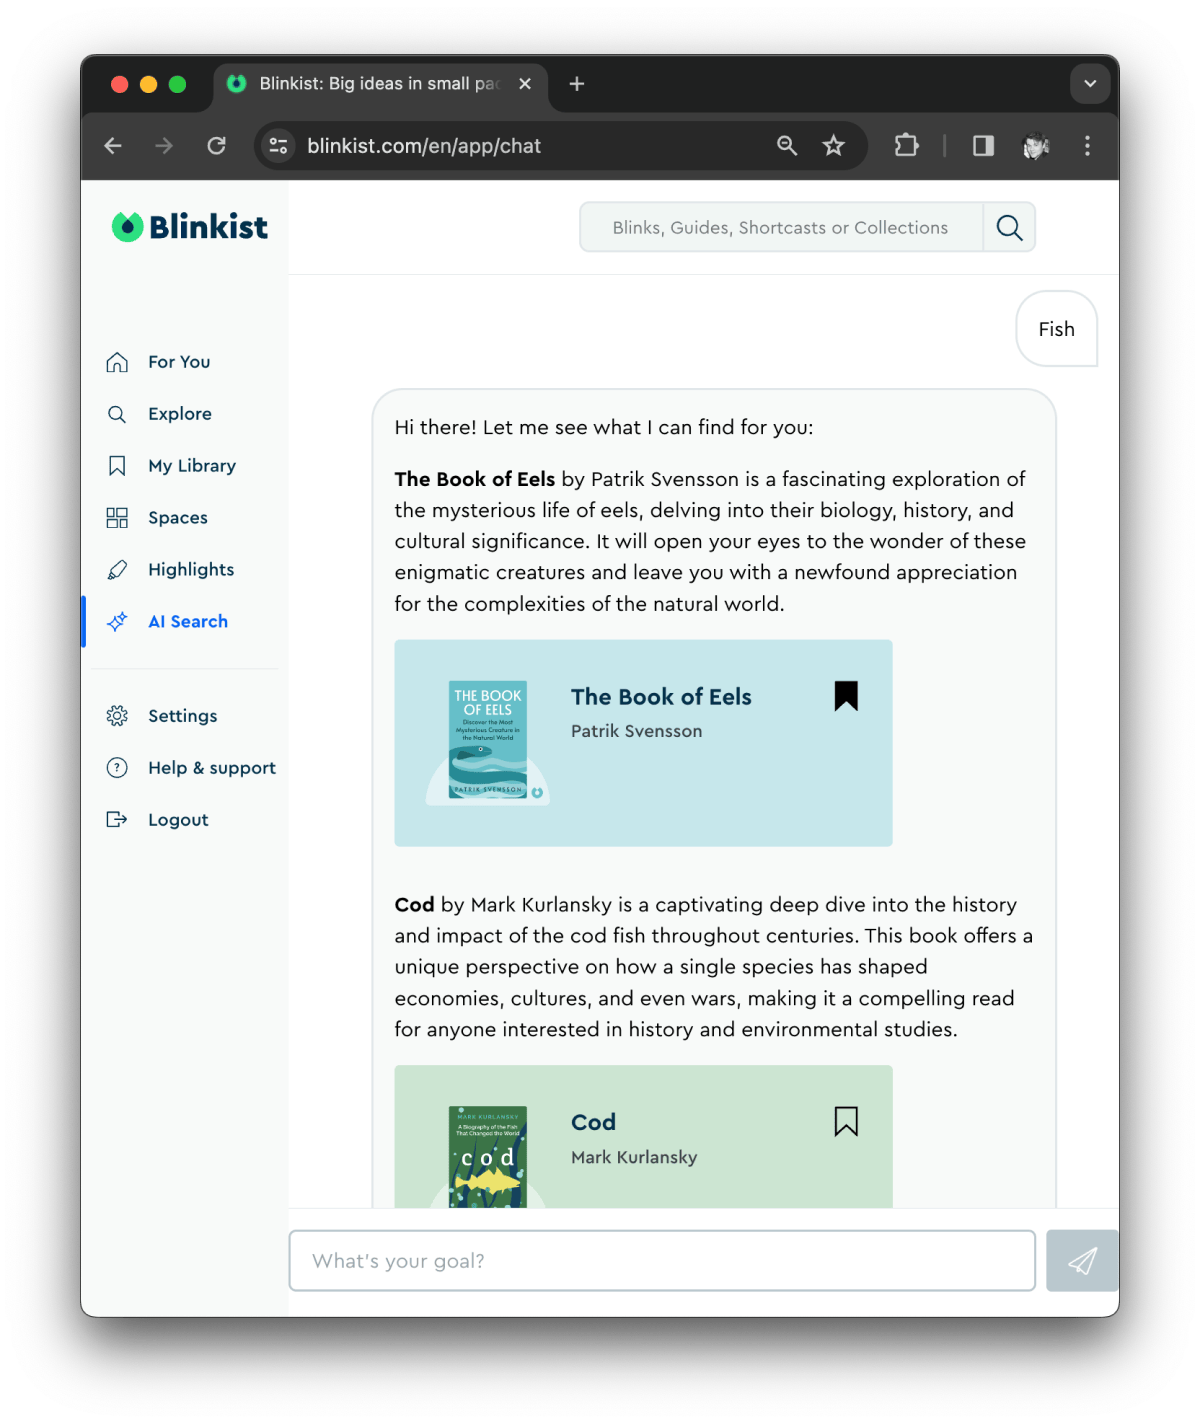Open a new browser tab
Image resolution: width=1200 pixels, height=1424 pixels.
click(577, 84)
